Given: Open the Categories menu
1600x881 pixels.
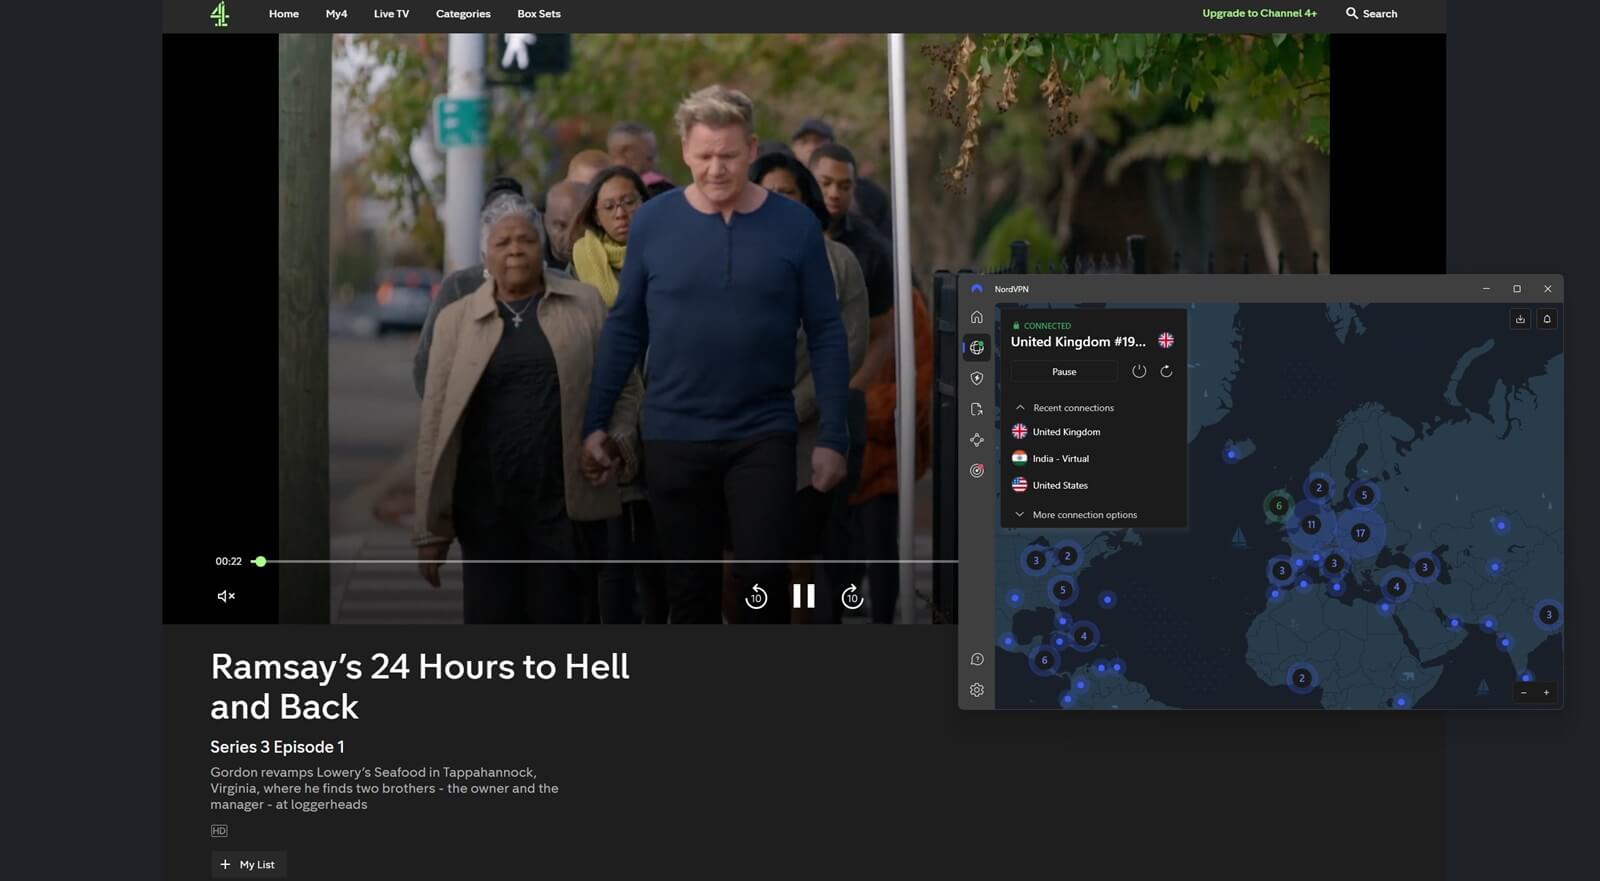Looking at the screenshot, I should [463, 14].
